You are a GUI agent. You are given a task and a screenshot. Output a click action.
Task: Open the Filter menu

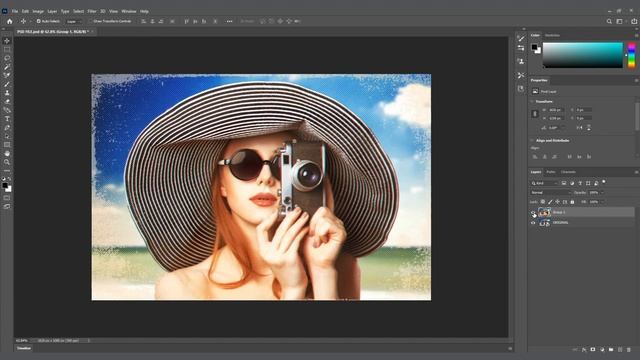tap(92, 11)
